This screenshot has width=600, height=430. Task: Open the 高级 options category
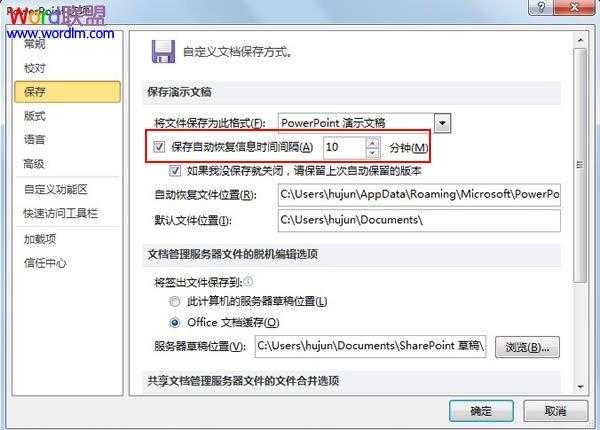34,164
